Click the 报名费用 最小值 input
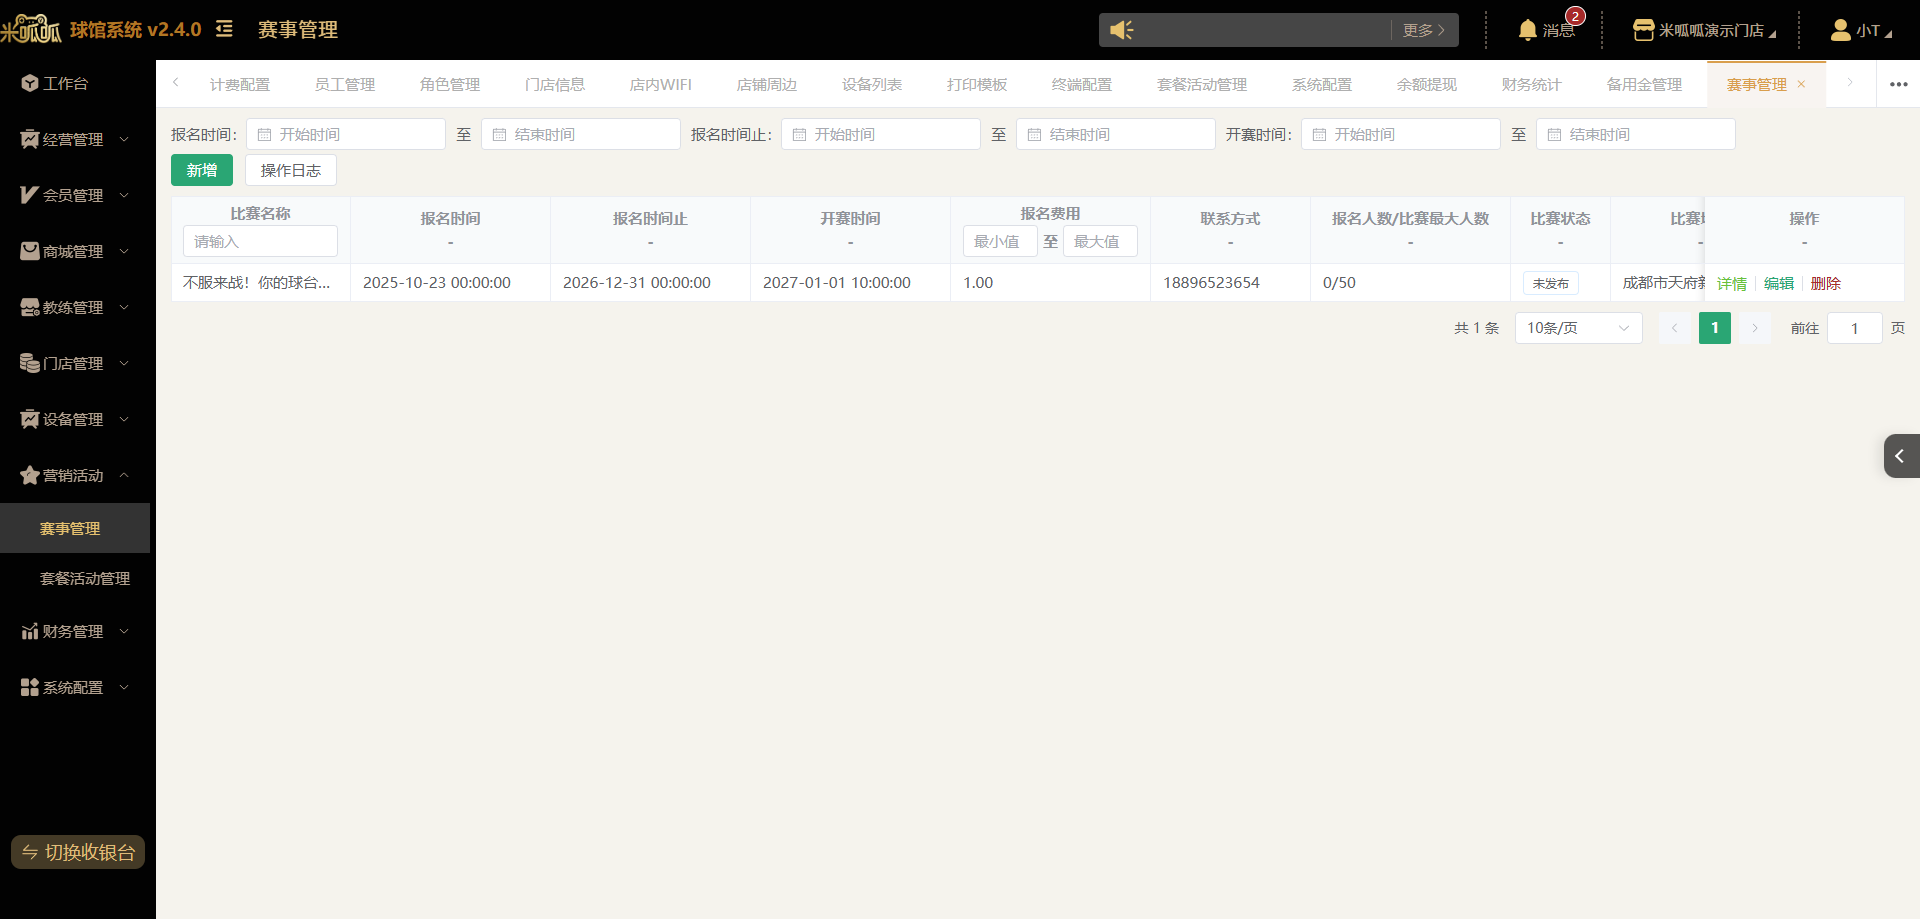Image resolution: width=1920 pixels, height=919 pixels. tap(1000, 241)
